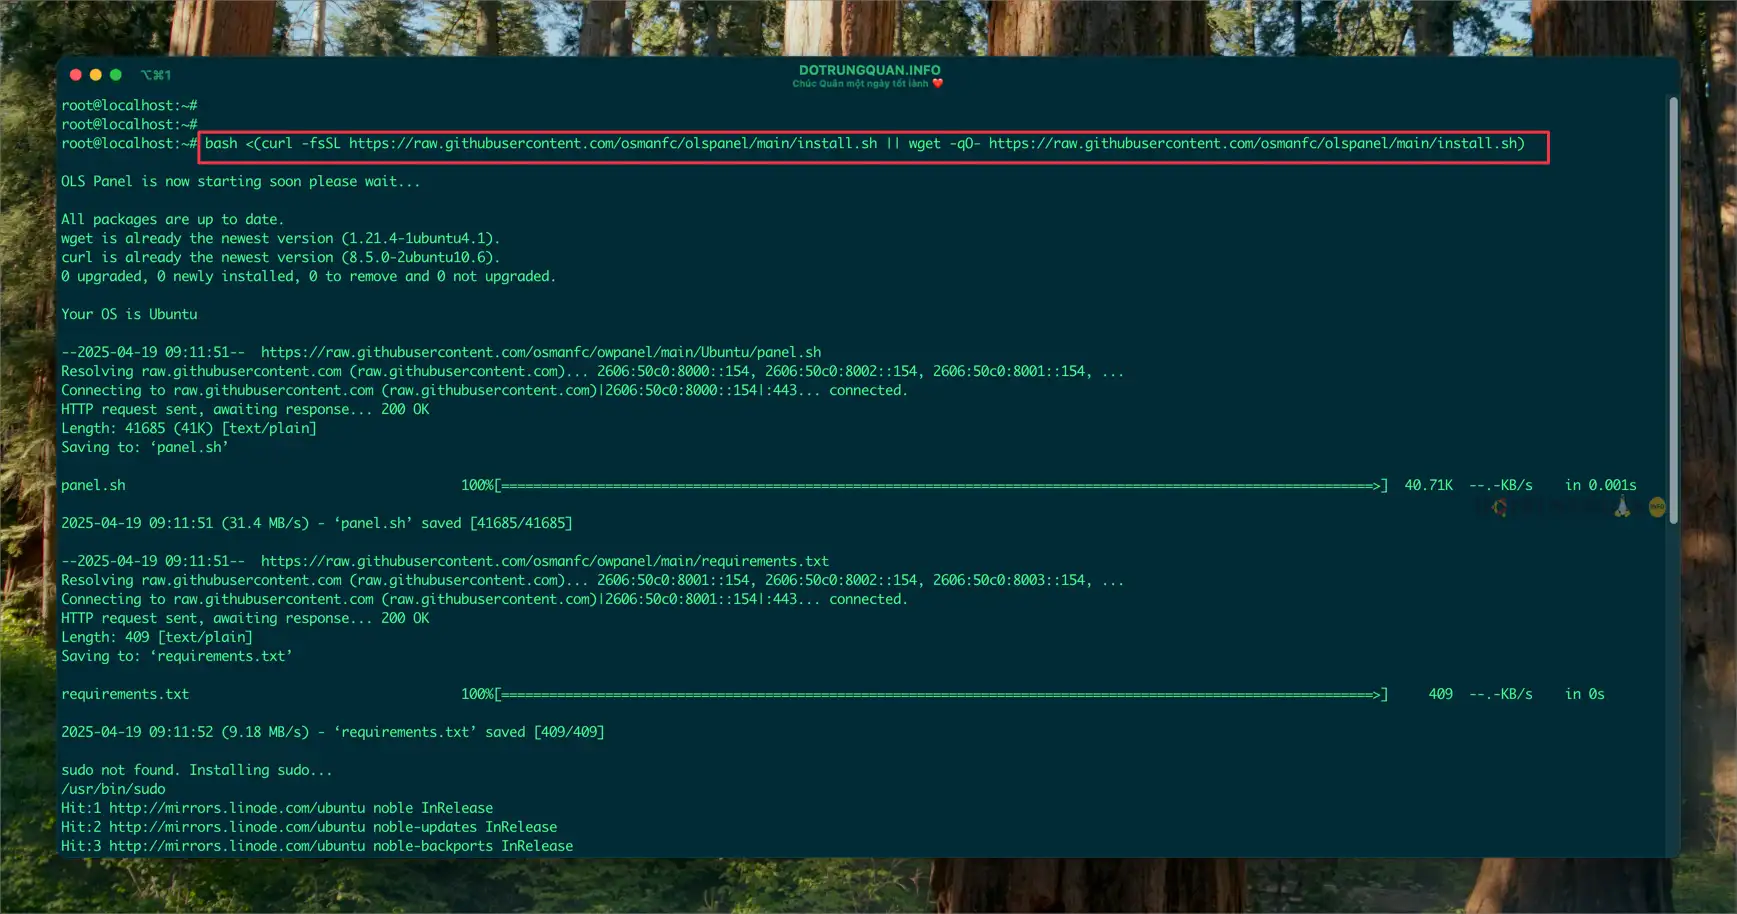Click 'All packages are up to date.' line
Viewport: 1737px width, 914px height.
click(173, 219)
